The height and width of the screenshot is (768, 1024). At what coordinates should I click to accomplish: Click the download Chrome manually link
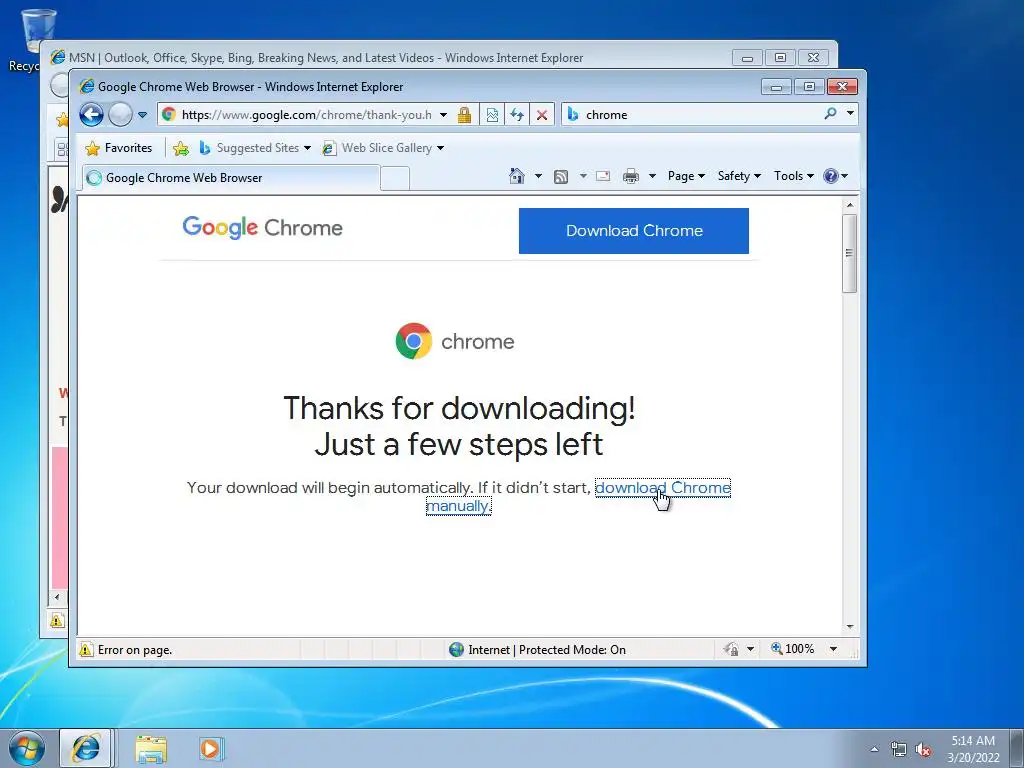tap(662, 488)
